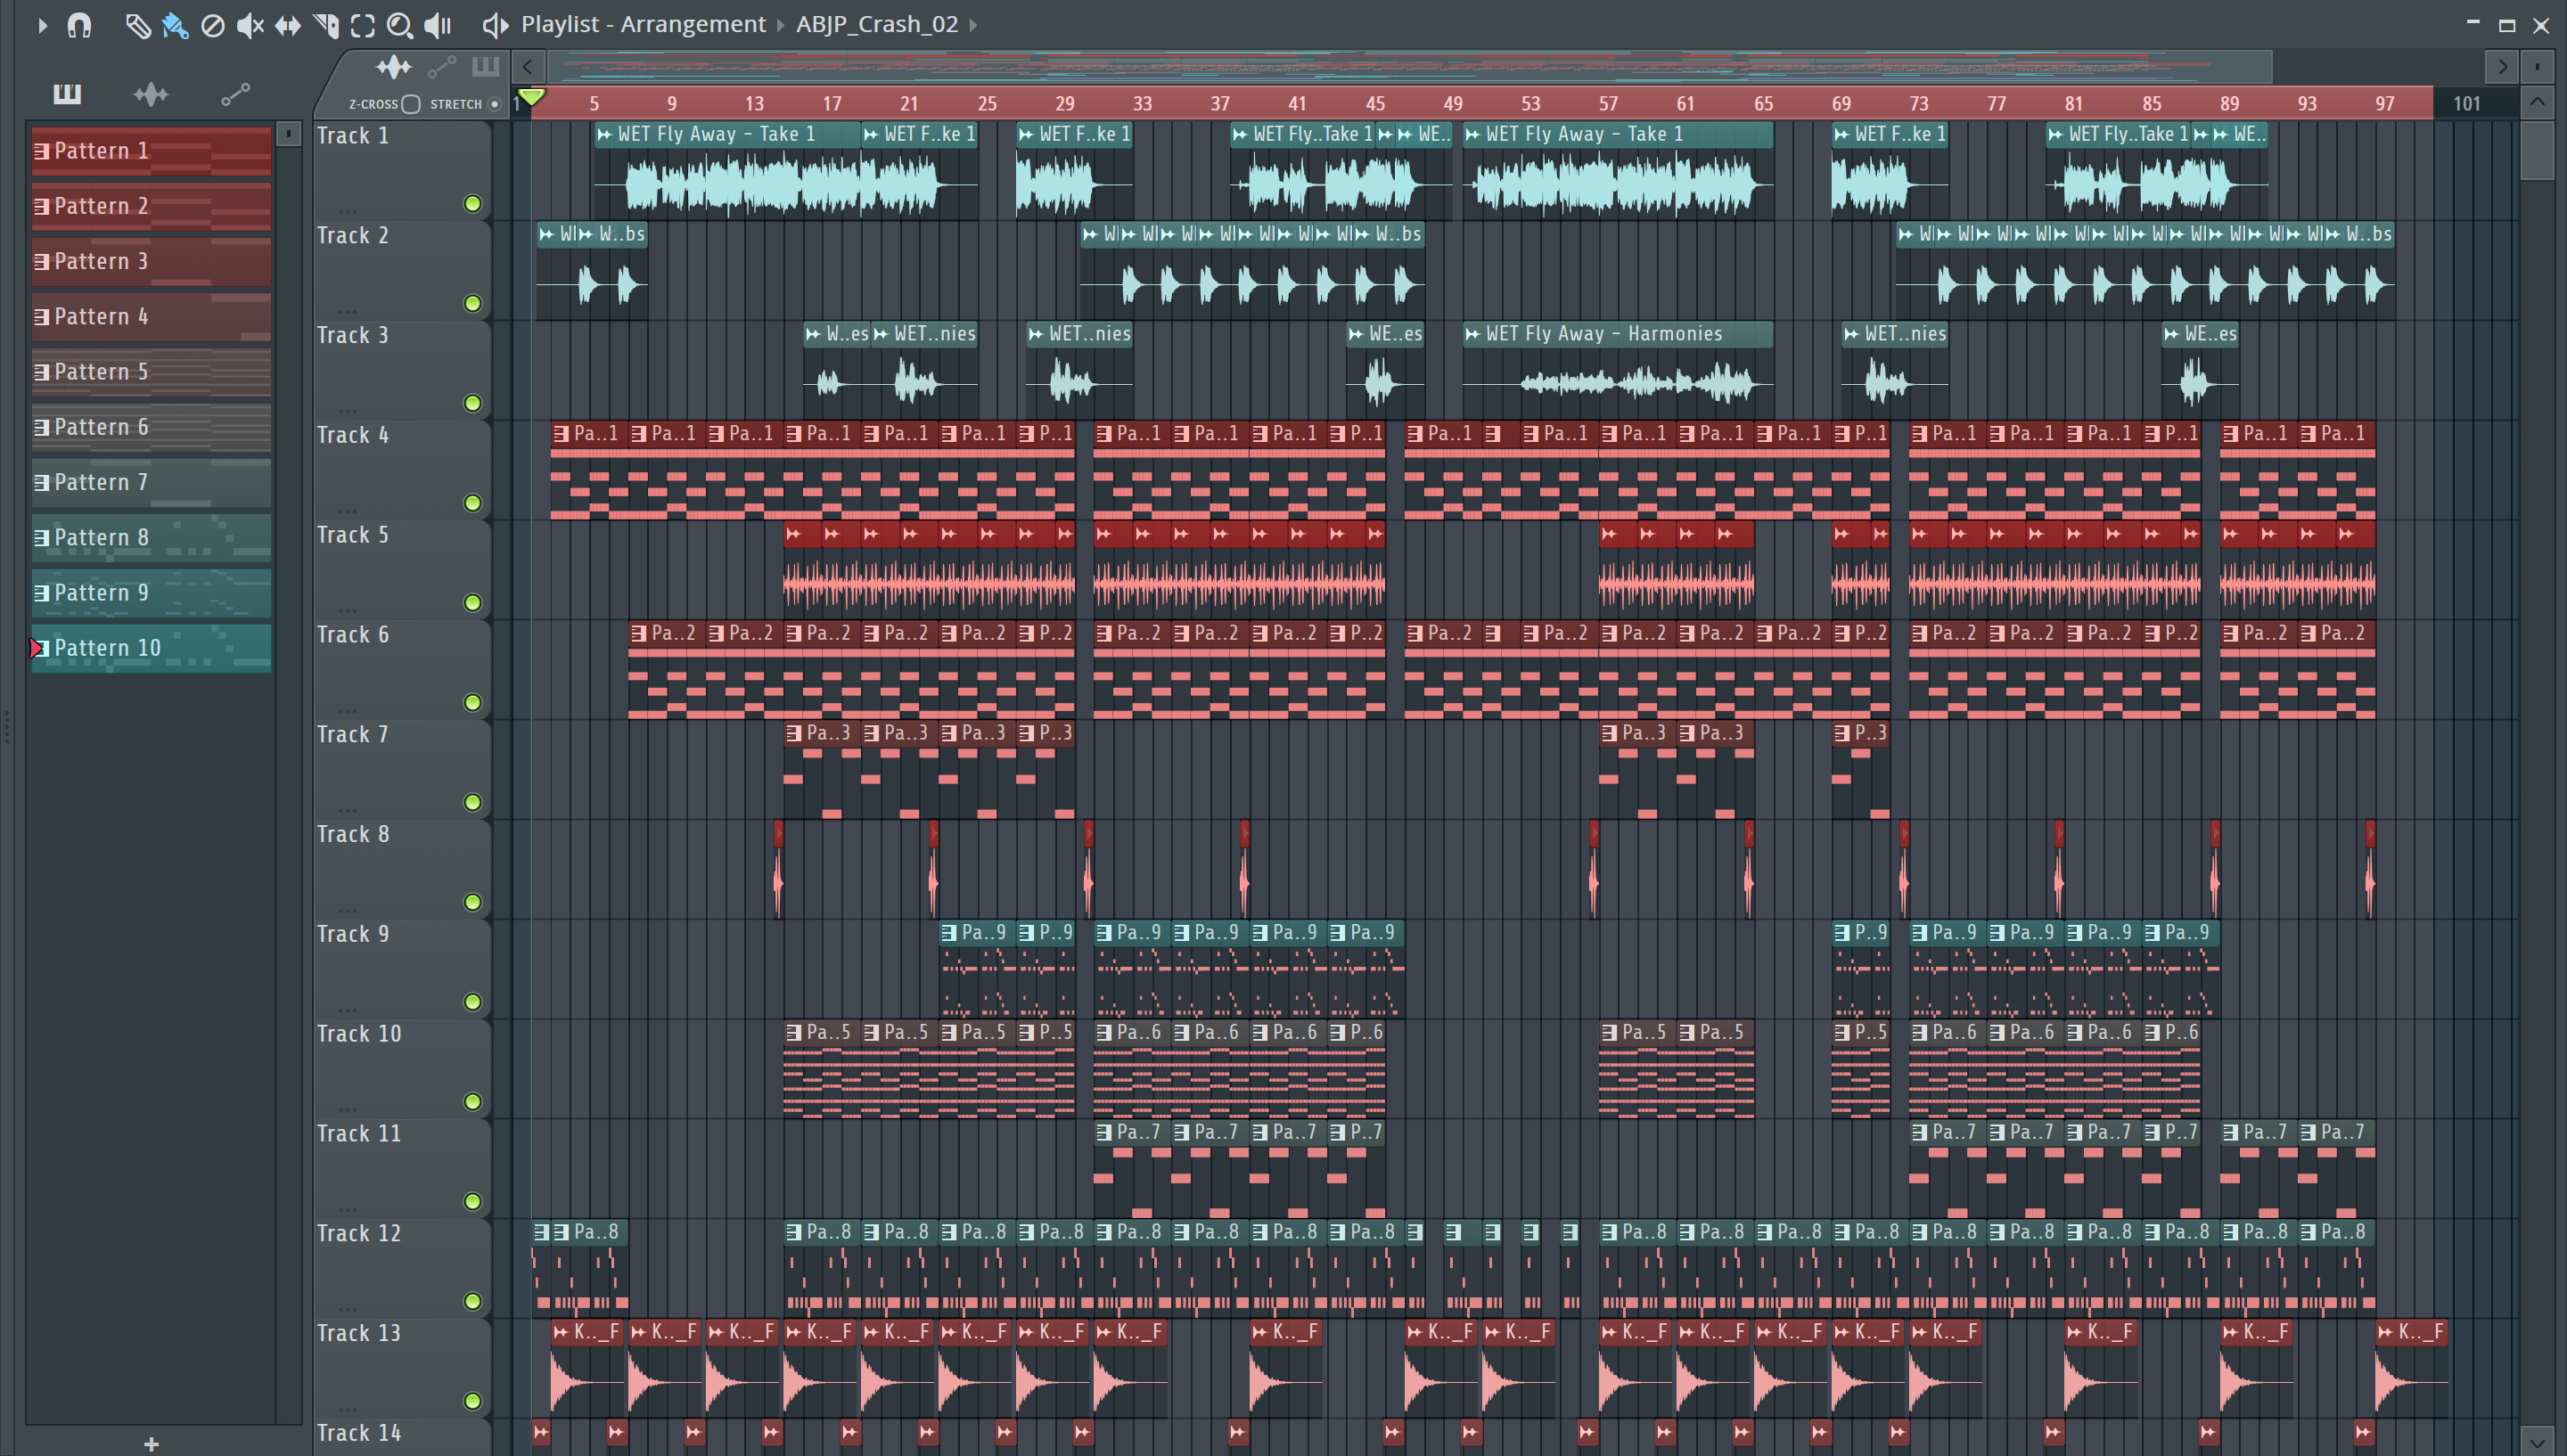Image resolution: width=2567 pixels, height=1456 pixels.
Task: Show audio clips in the picker panel
Action: coord(151,95)
